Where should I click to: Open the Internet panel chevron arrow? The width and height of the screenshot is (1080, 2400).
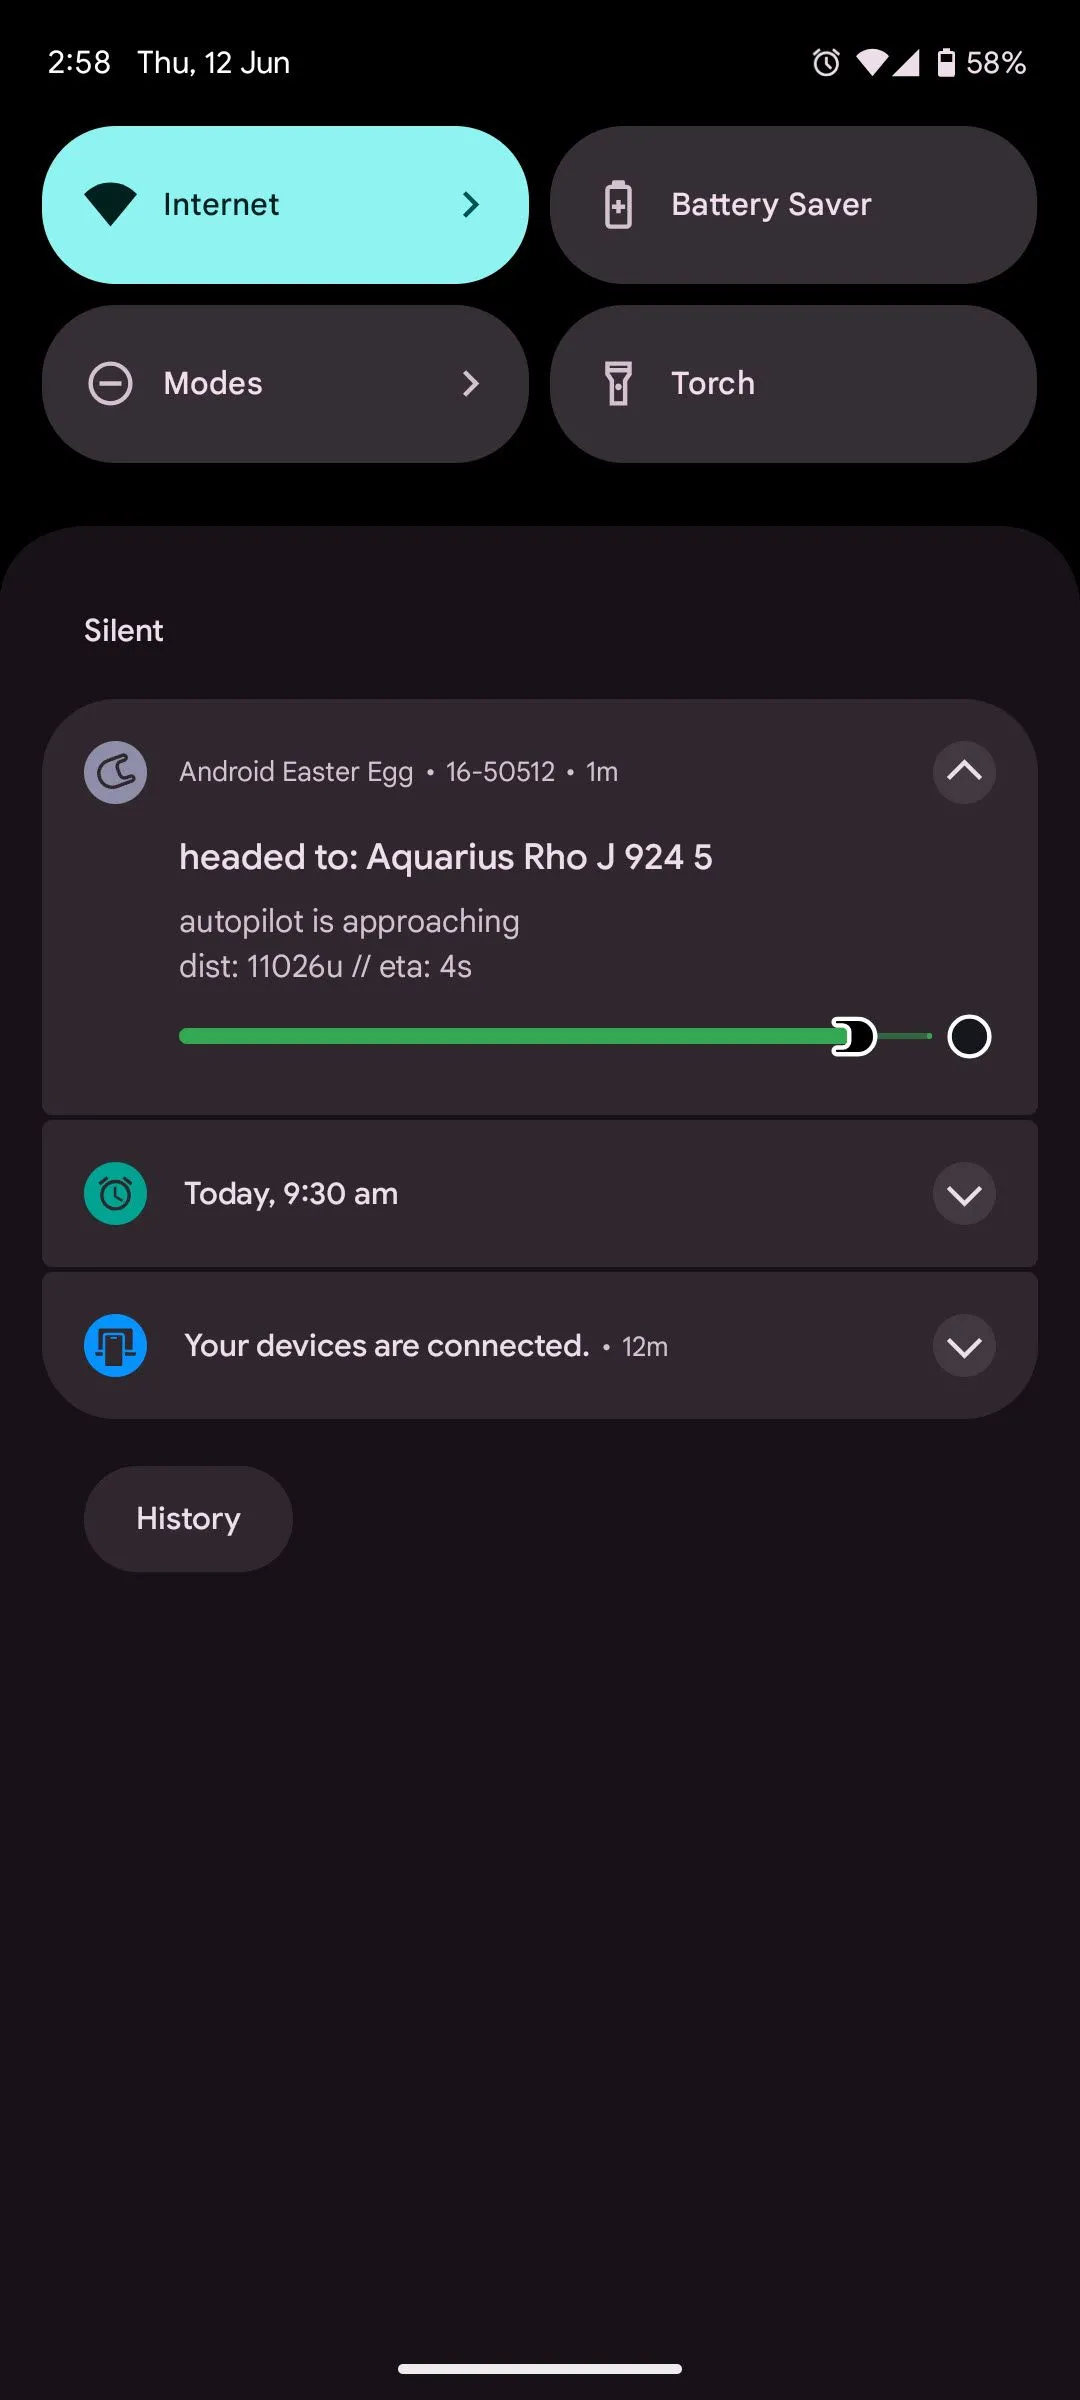click(470, 205)
